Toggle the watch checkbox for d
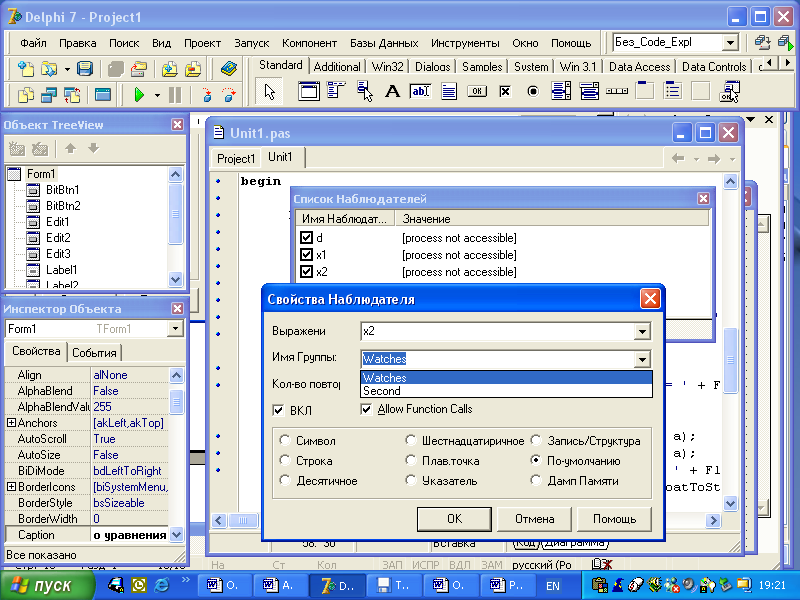 coord(306,237)
